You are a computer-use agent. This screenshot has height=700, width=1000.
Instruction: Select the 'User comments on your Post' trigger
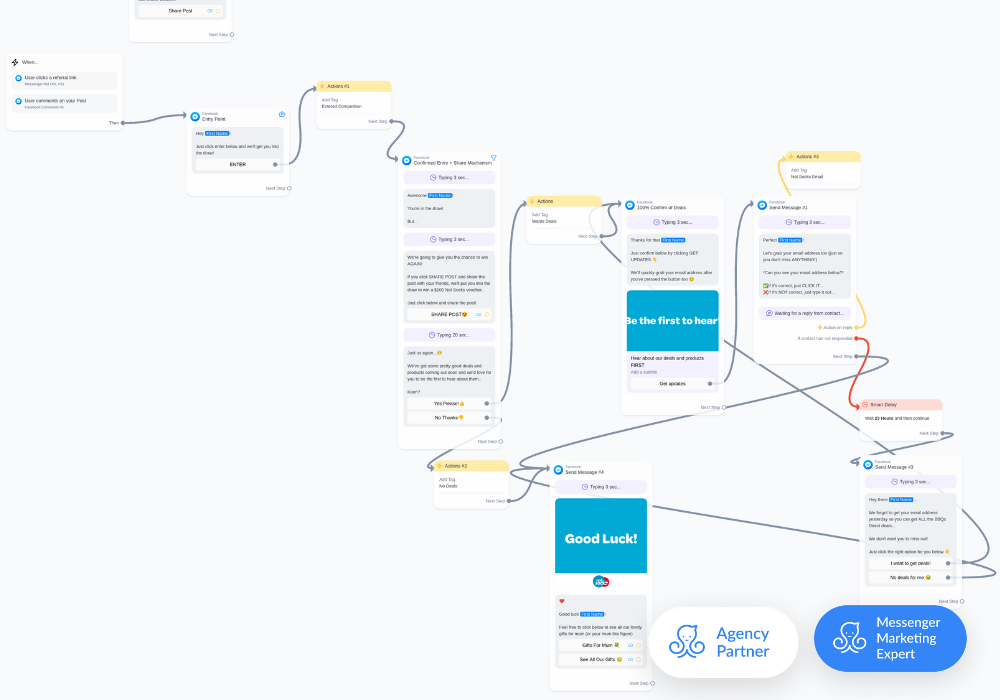(65, 103)
